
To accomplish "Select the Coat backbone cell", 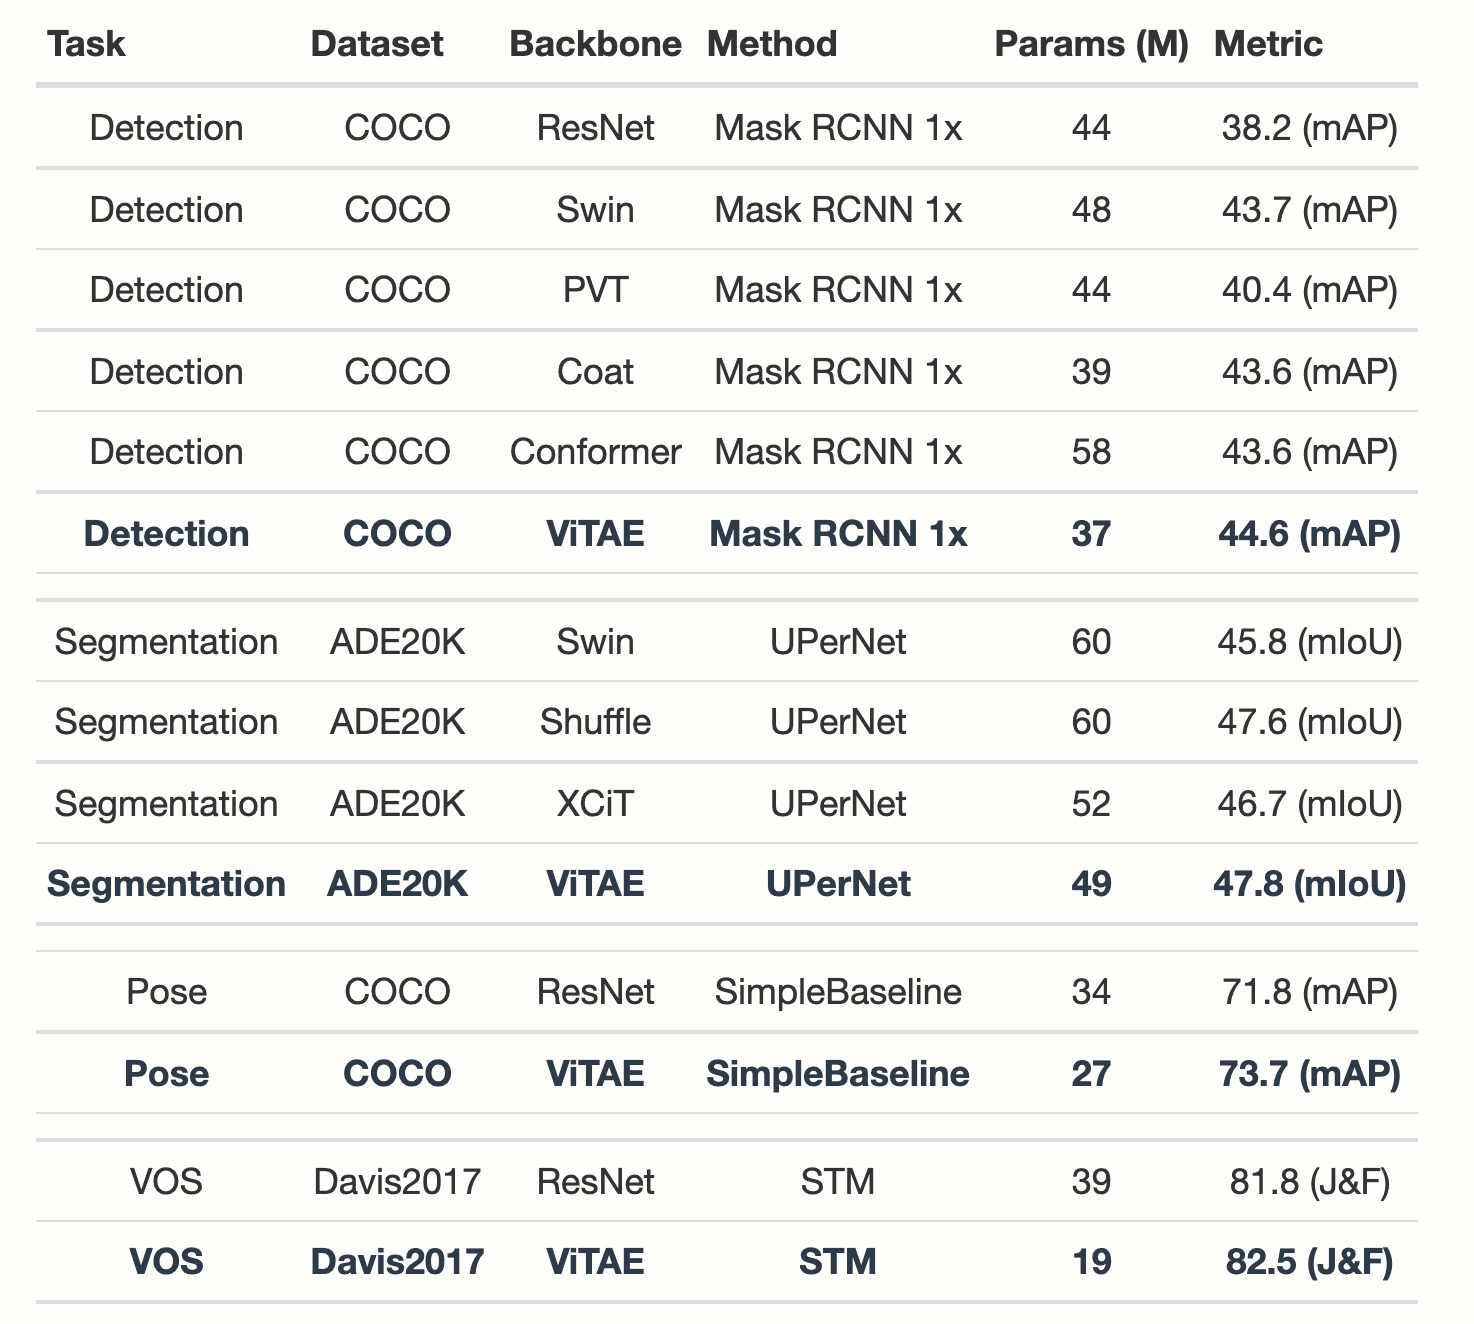I will pyautogui.click(x=595, y=372).
